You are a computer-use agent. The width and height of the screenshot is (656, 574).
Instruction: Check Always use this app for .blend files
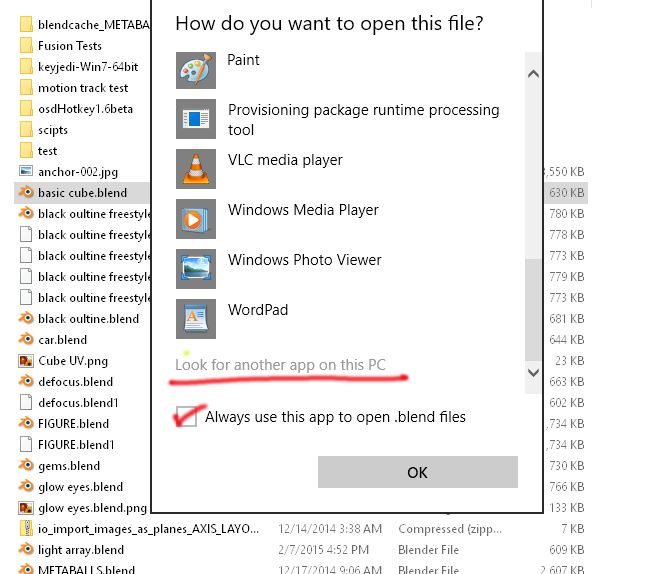(x=186, y=416)
